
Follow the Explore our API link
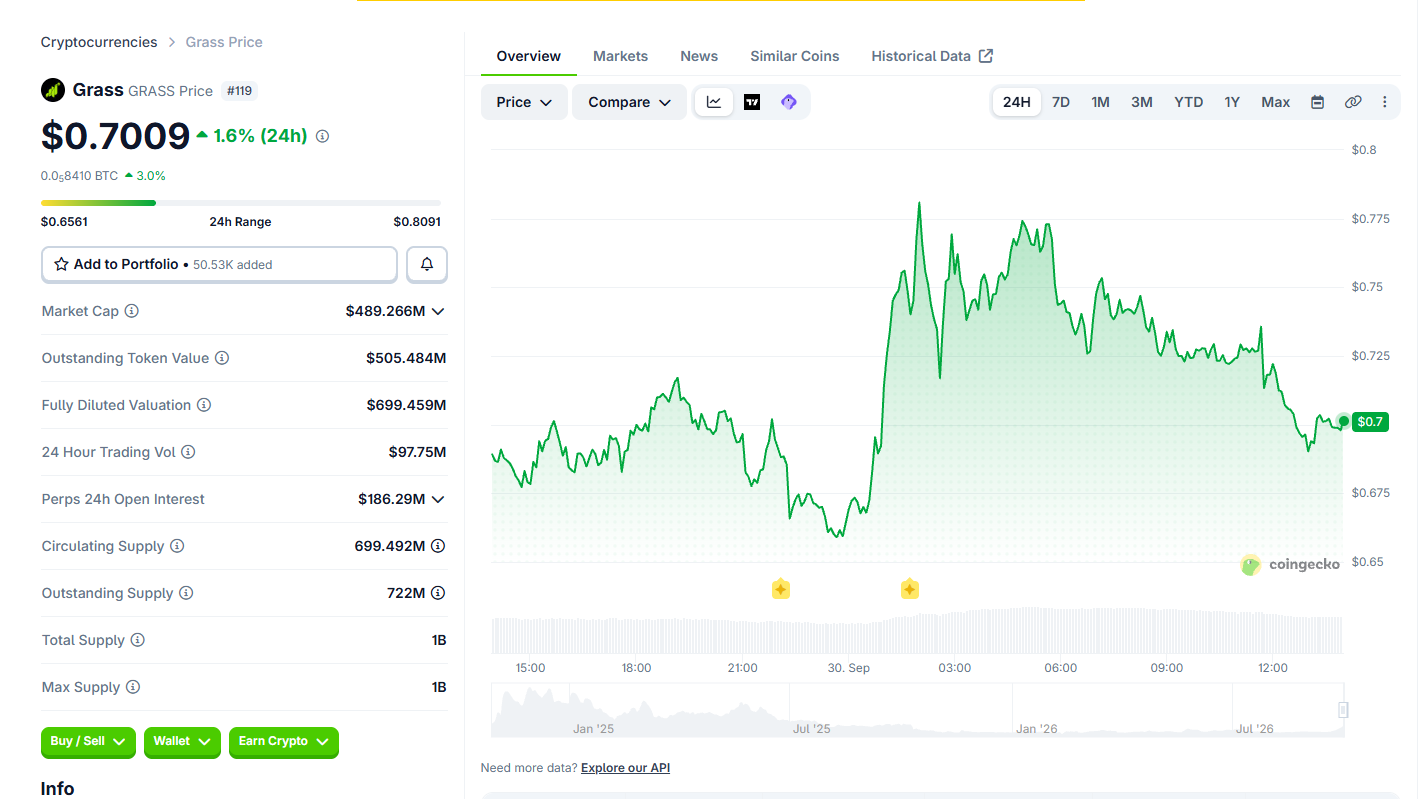[625, 768]
